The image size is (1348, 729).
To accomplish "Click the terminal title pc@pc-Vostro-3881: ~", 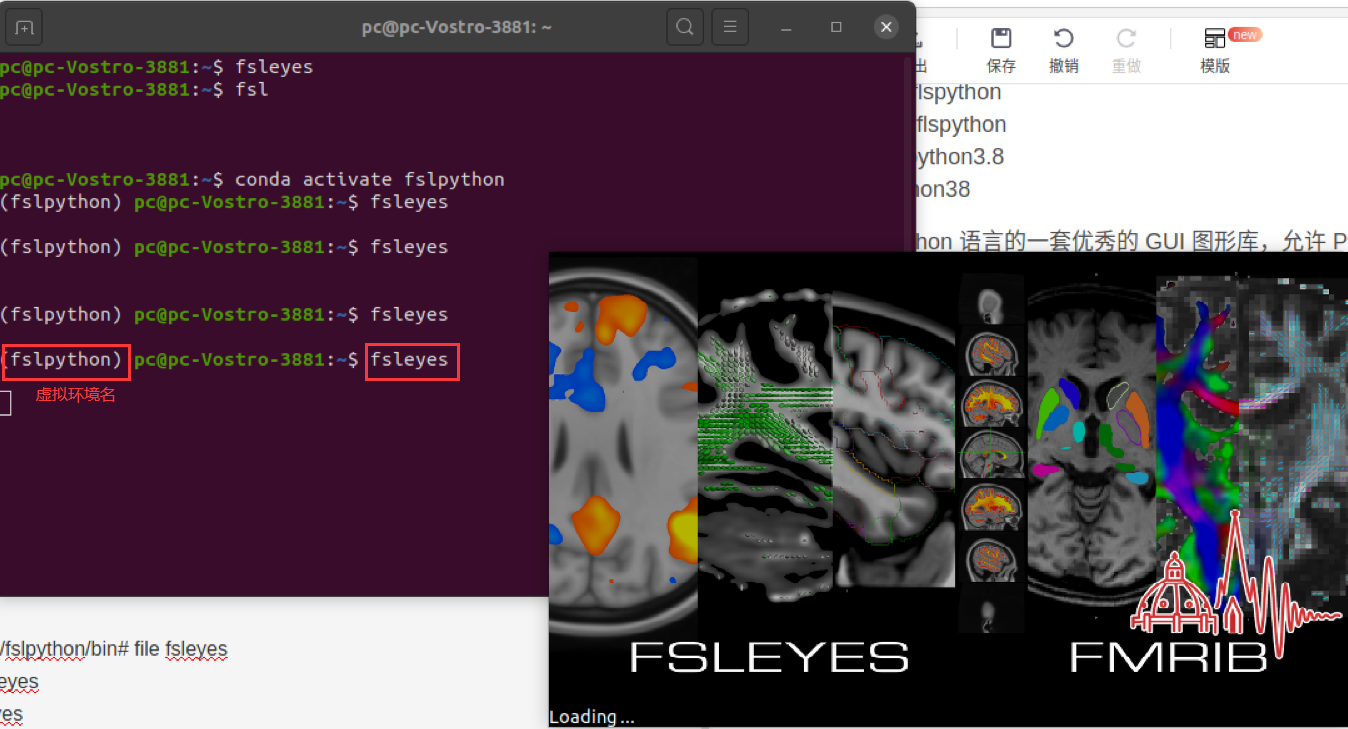I will pyautogui.click(x=457, y=28).
